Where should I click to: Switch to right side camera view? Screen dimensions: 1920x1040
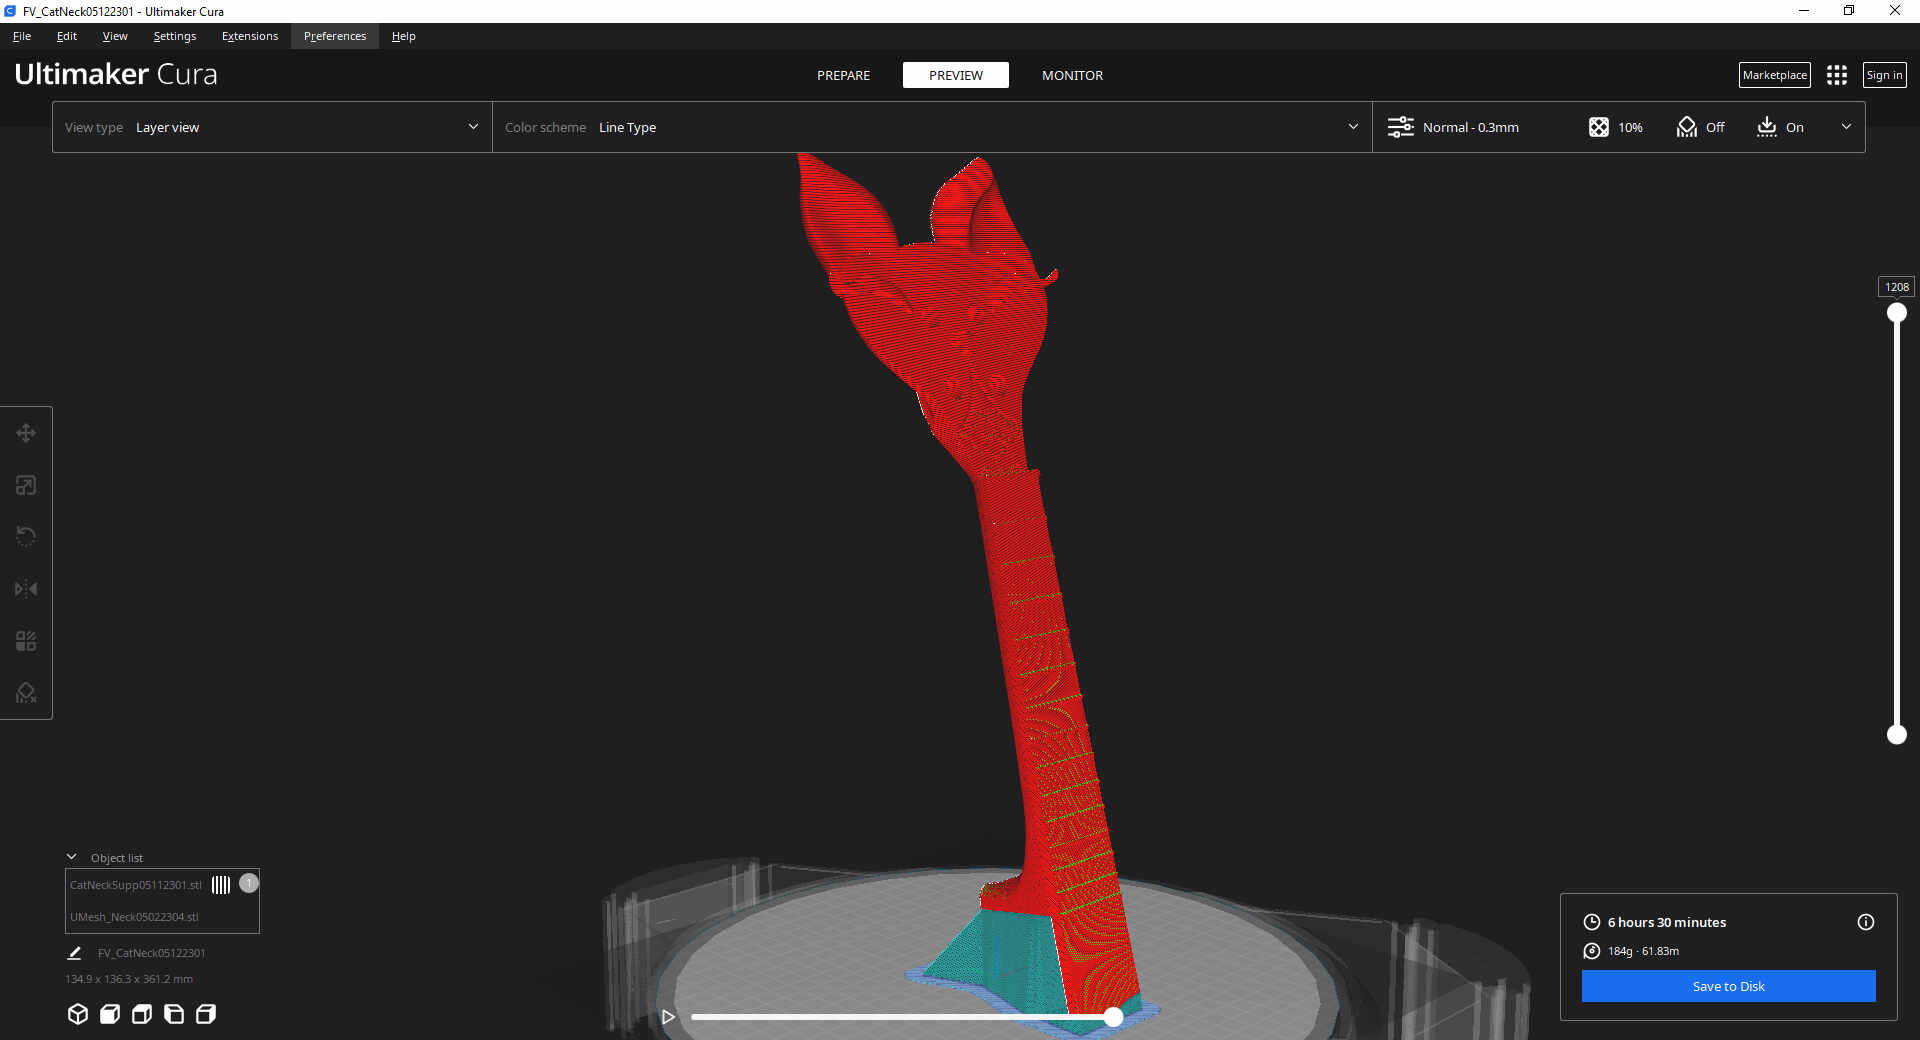click(206, 1014)
